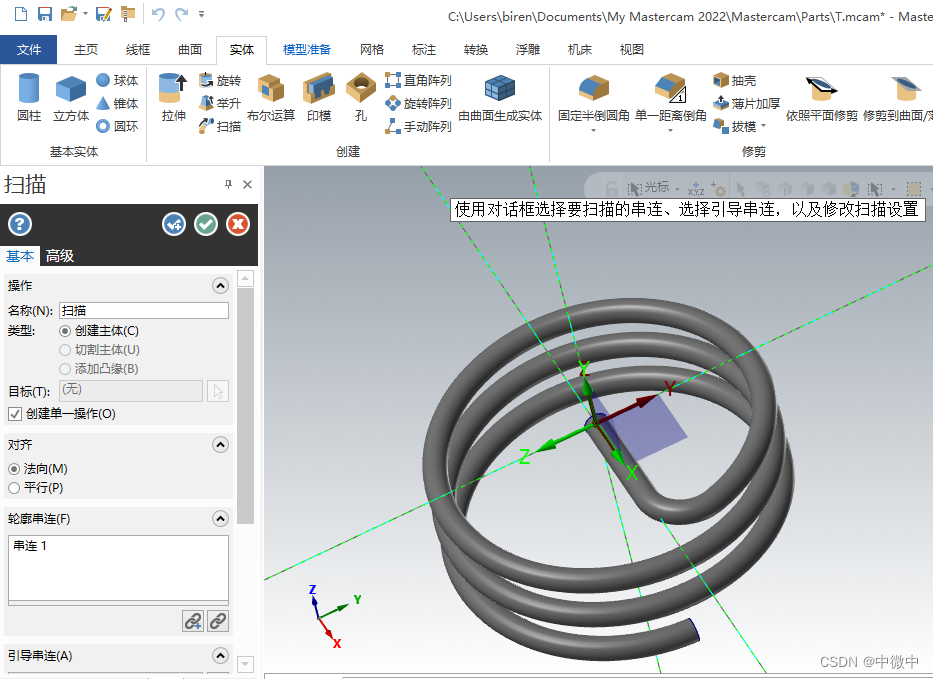Click the Redo arrow icon
Viewport: 933px width, 679px height.
pyautogui.click(x=181, y=14)
